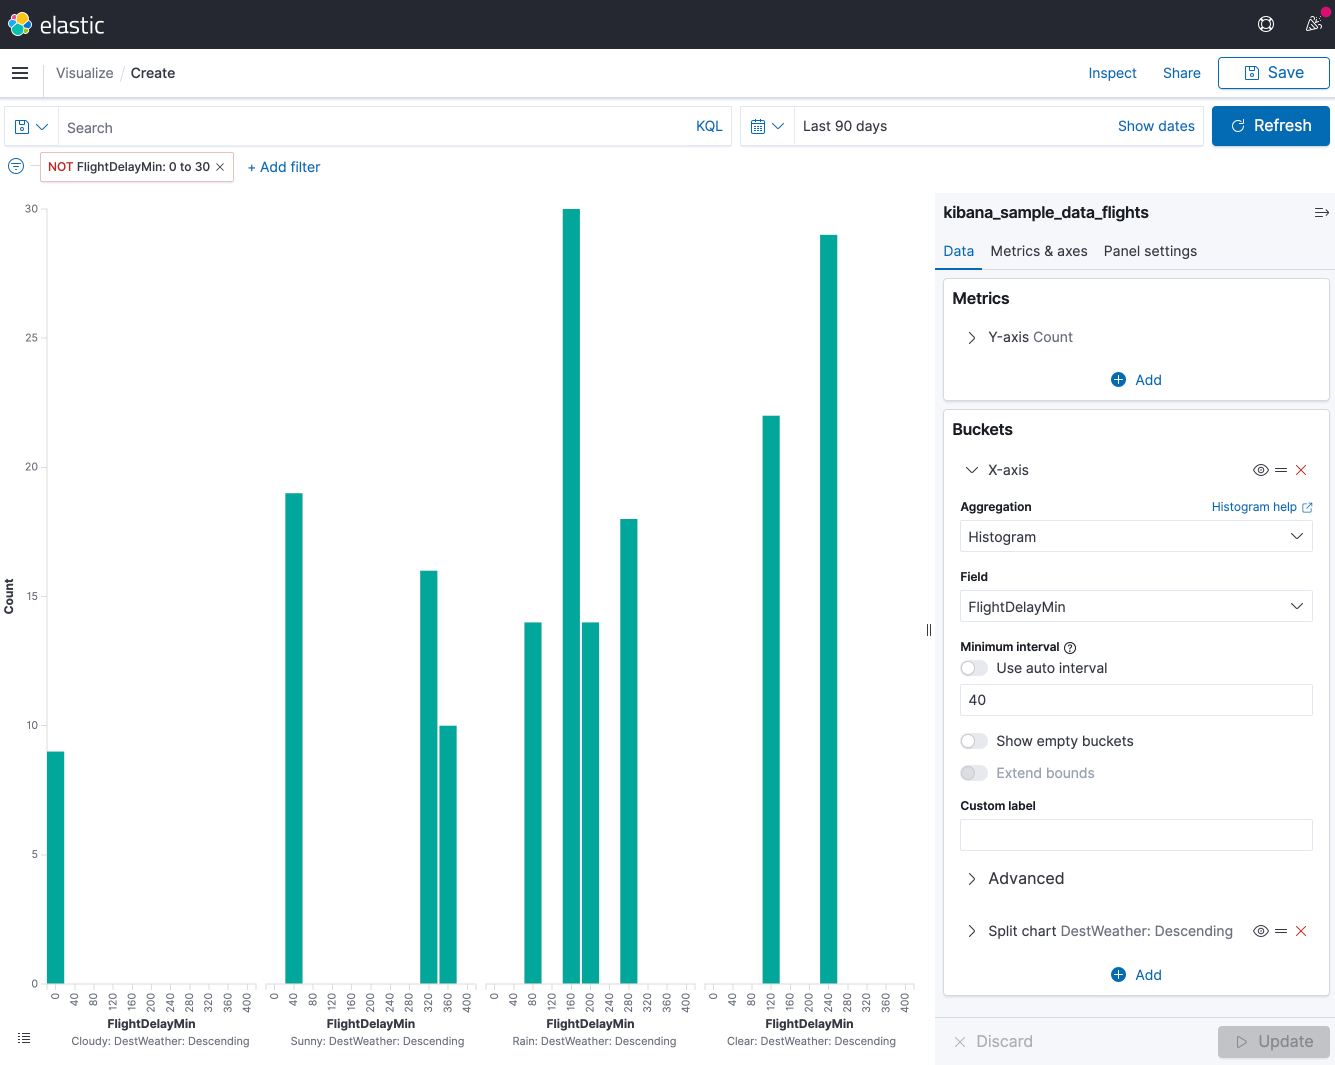The image size is (1335, 1065).
Task: Toggle Use auto interval switch
Action: point(974,668)
